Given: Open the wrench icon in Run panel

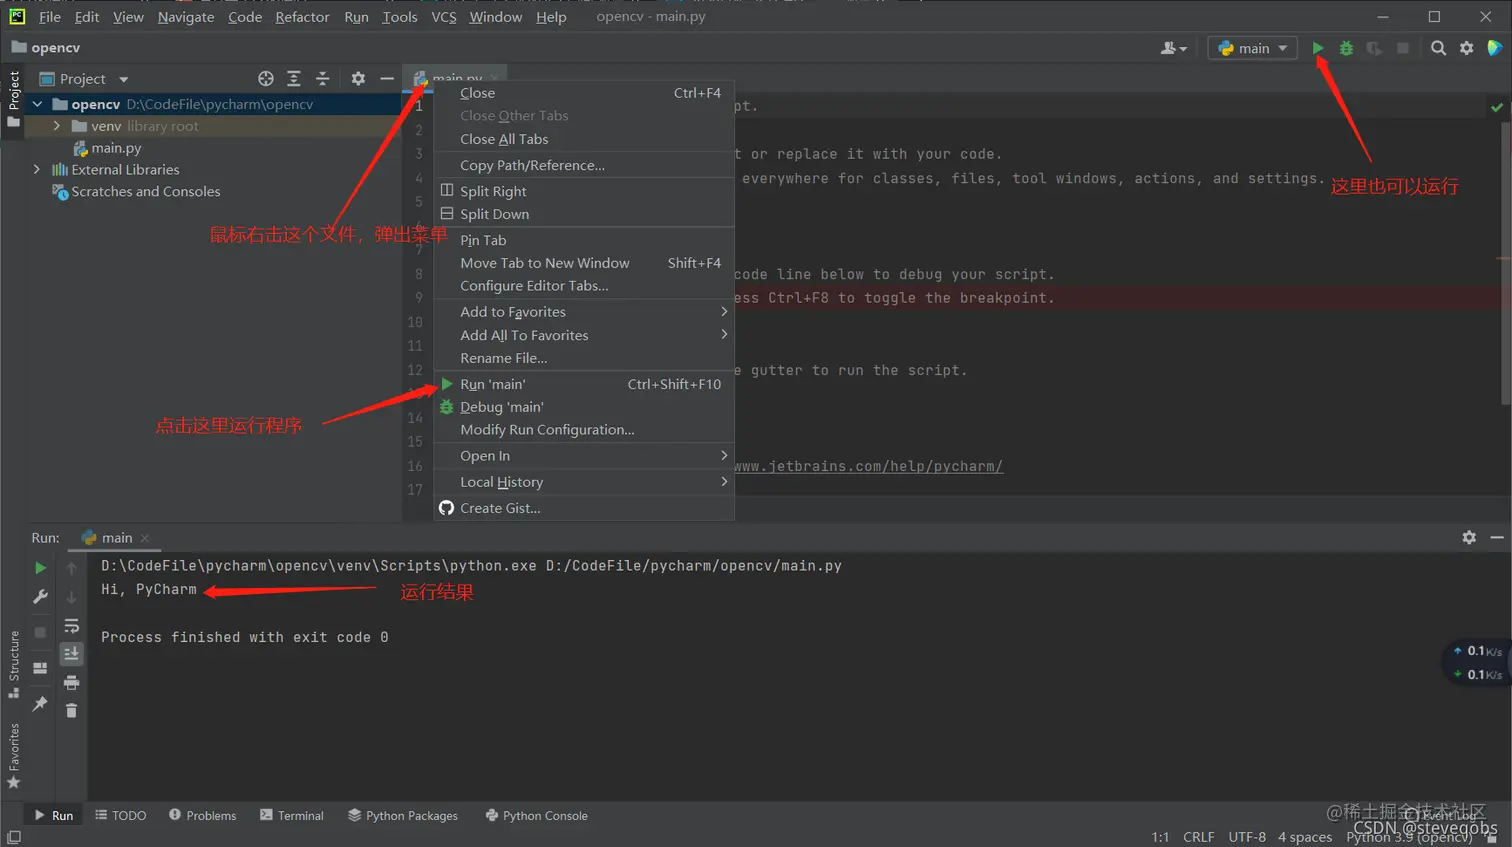Looking at the screenshot, I should click(x=40, y=596).
